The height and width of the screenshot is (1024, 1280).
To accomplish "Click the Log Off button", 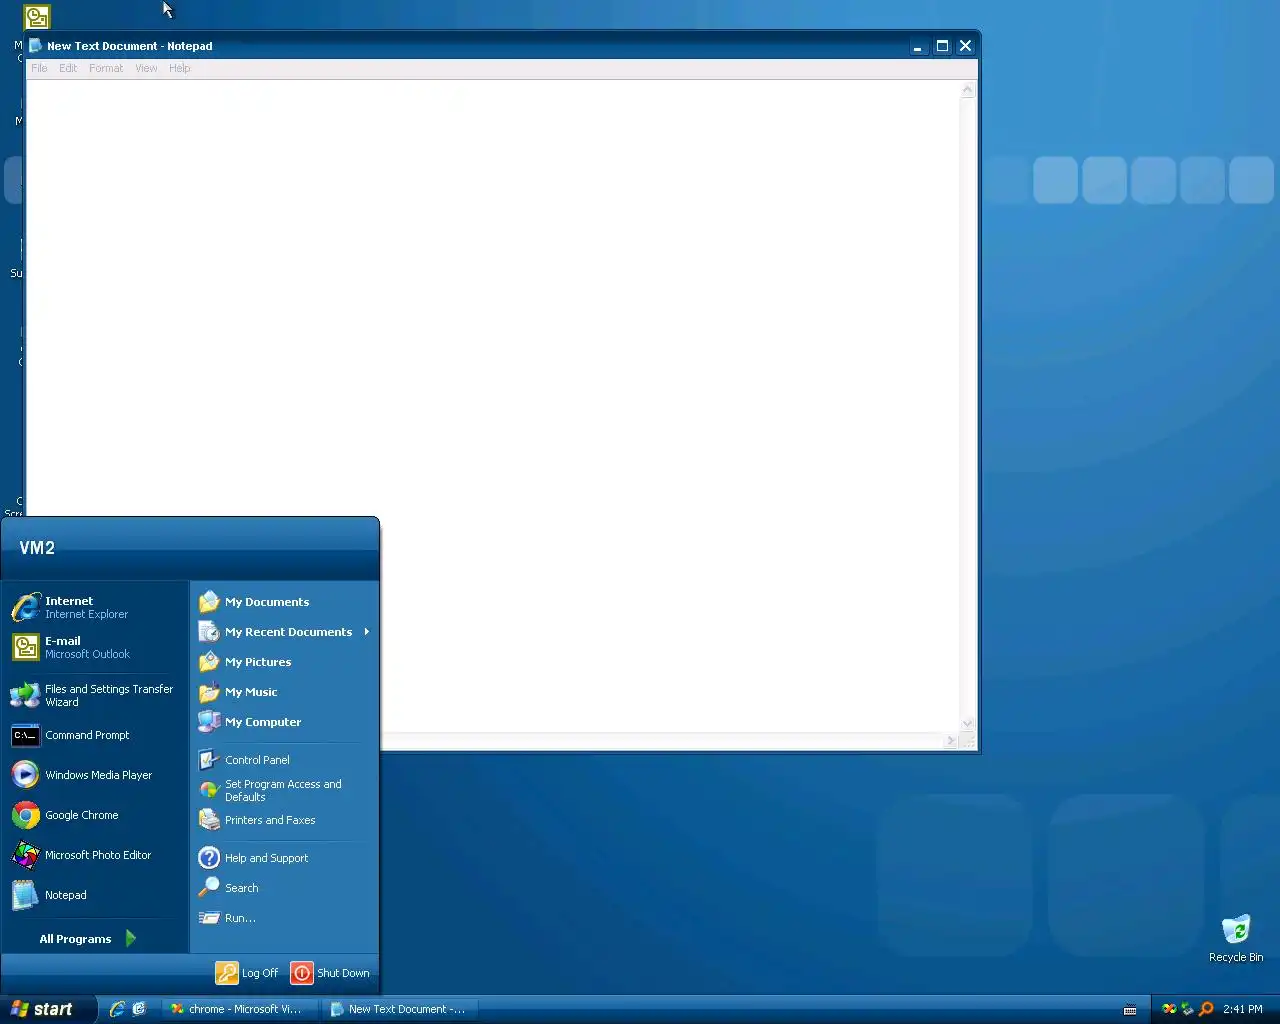I will [247, 973].
